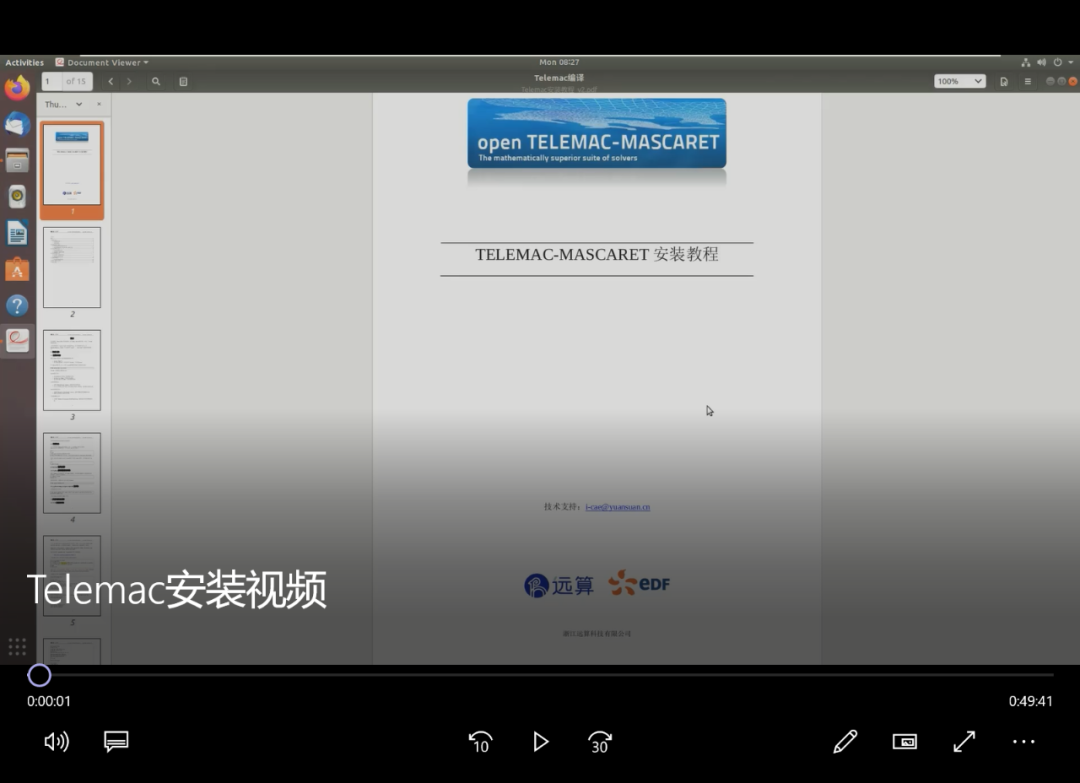Click the i-cae@yuansuan.cn support email link
This screenshot has width=1080, height=783.
tap(619, 507)
